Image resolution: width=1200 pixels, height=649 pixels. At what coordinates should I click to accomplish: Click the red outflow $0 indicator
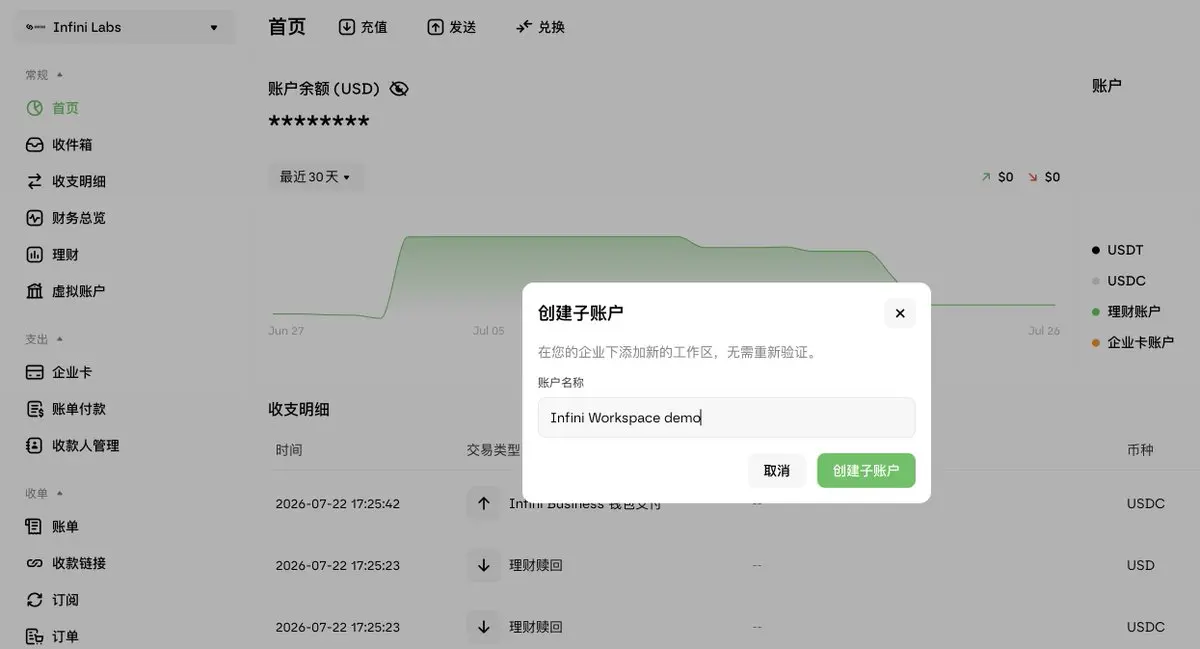(1044, 177)
